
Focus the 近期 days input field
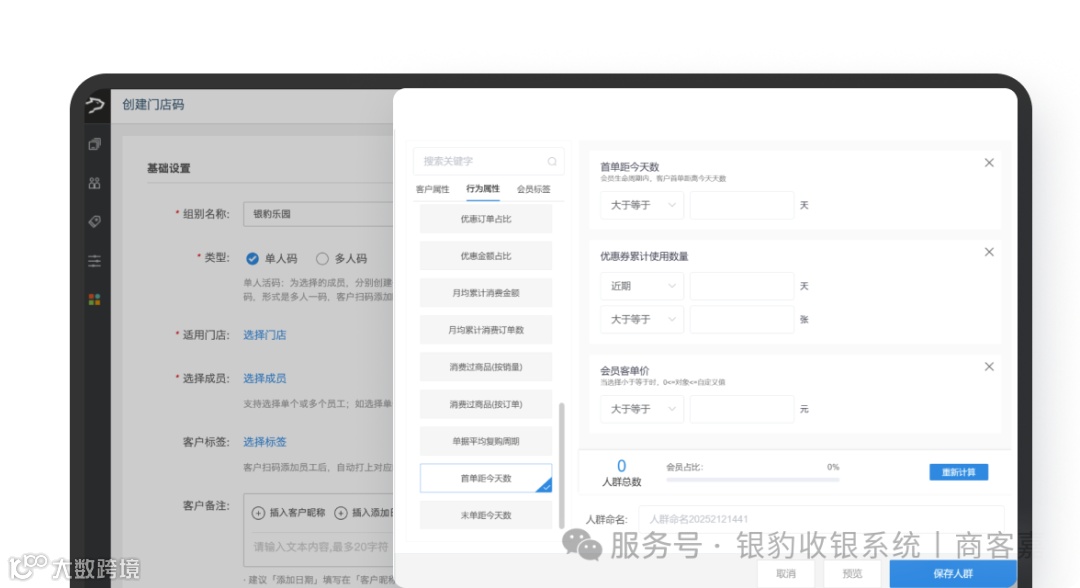(742, 286)
